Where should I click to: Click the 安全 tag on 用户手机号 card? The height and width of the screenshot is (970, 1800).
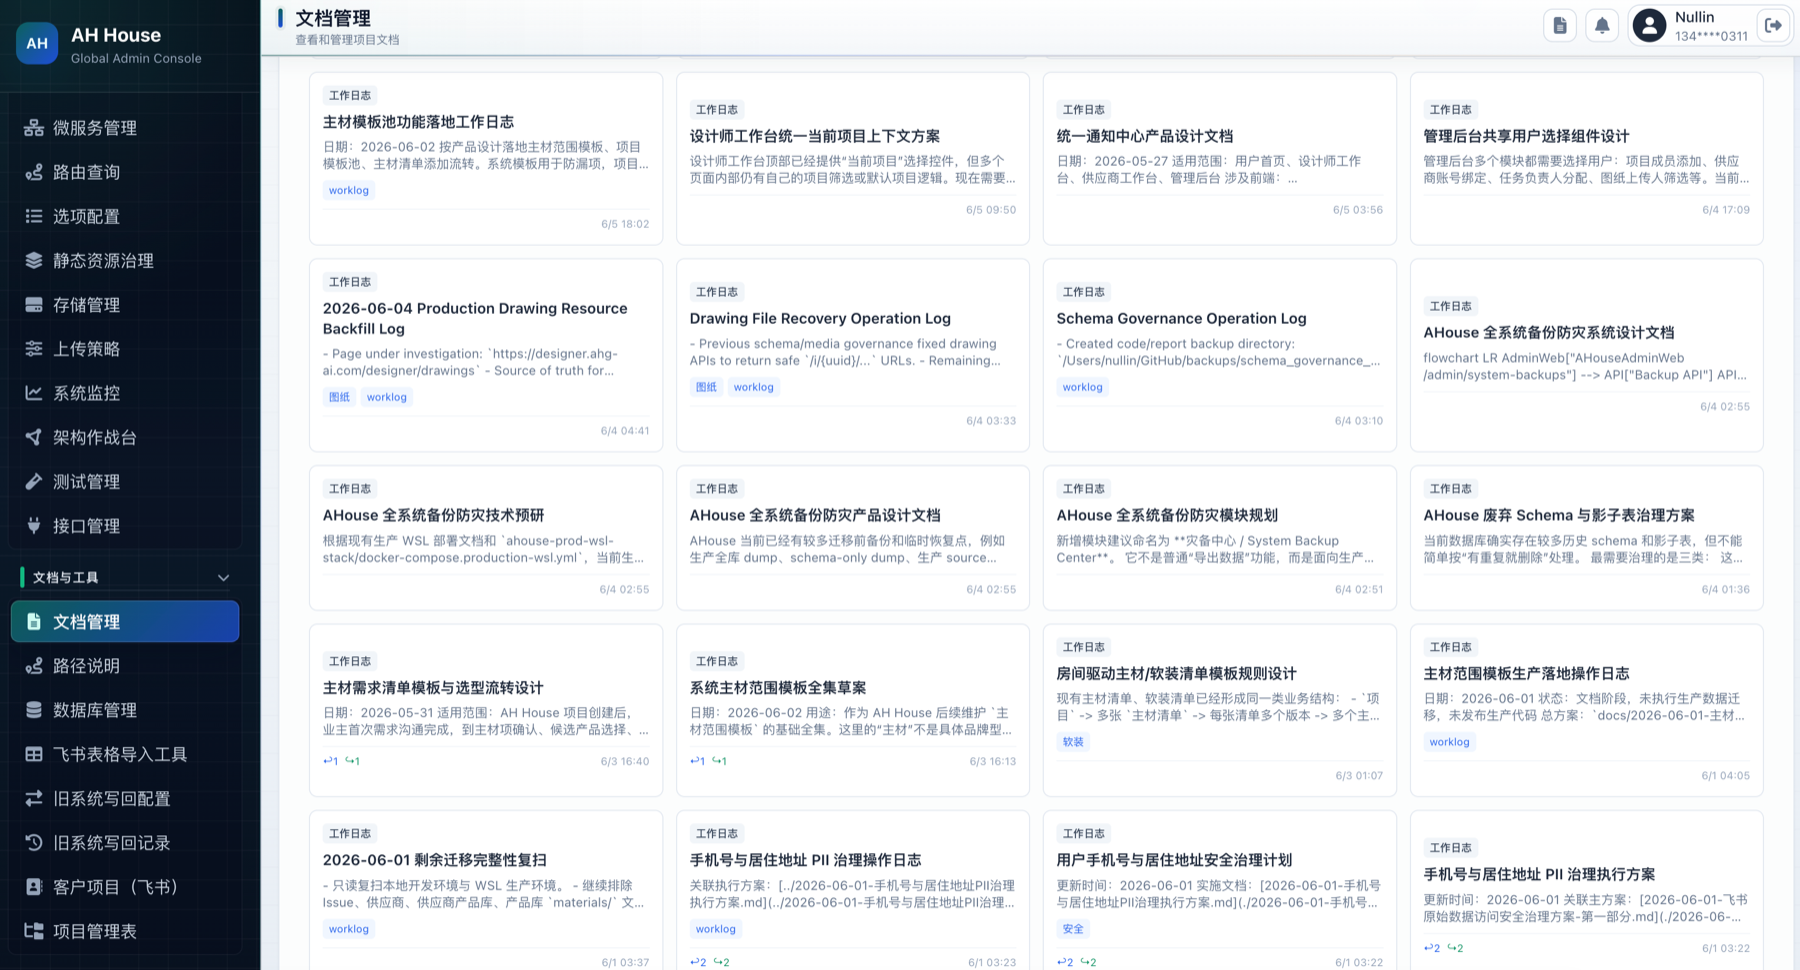1073,929
